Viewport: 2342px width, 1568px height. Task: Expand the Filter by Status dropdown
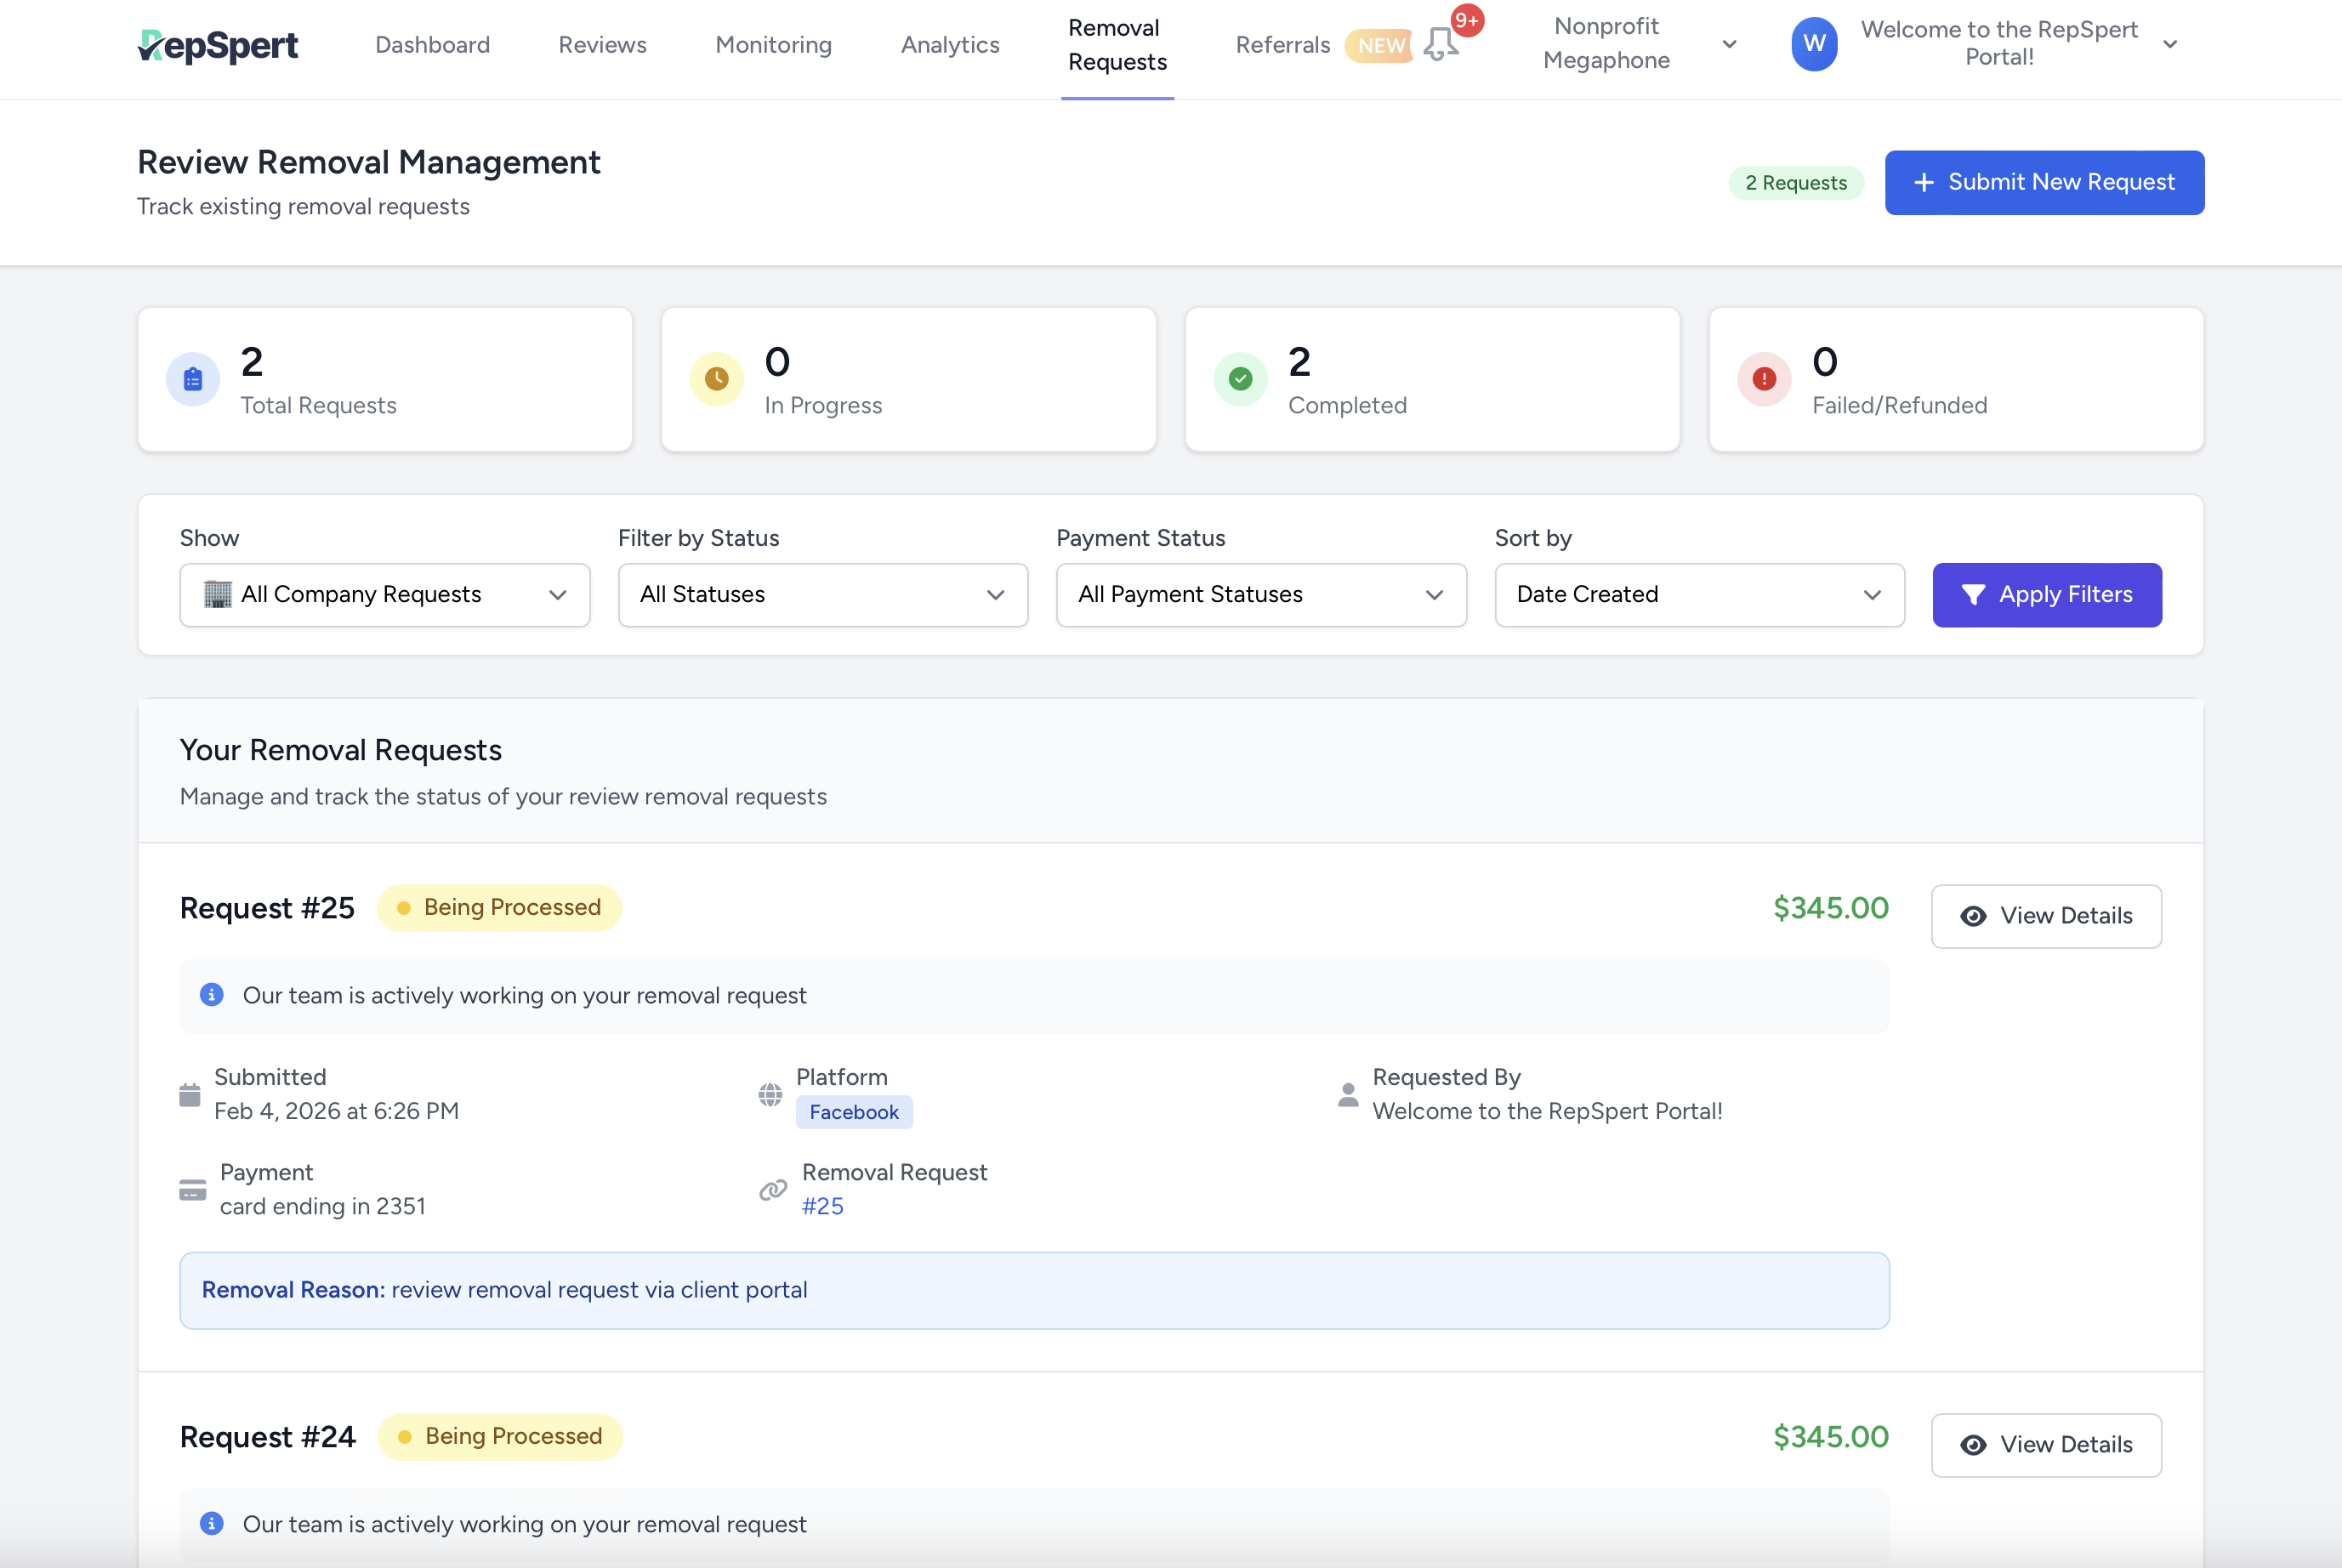tap(822, 595)
